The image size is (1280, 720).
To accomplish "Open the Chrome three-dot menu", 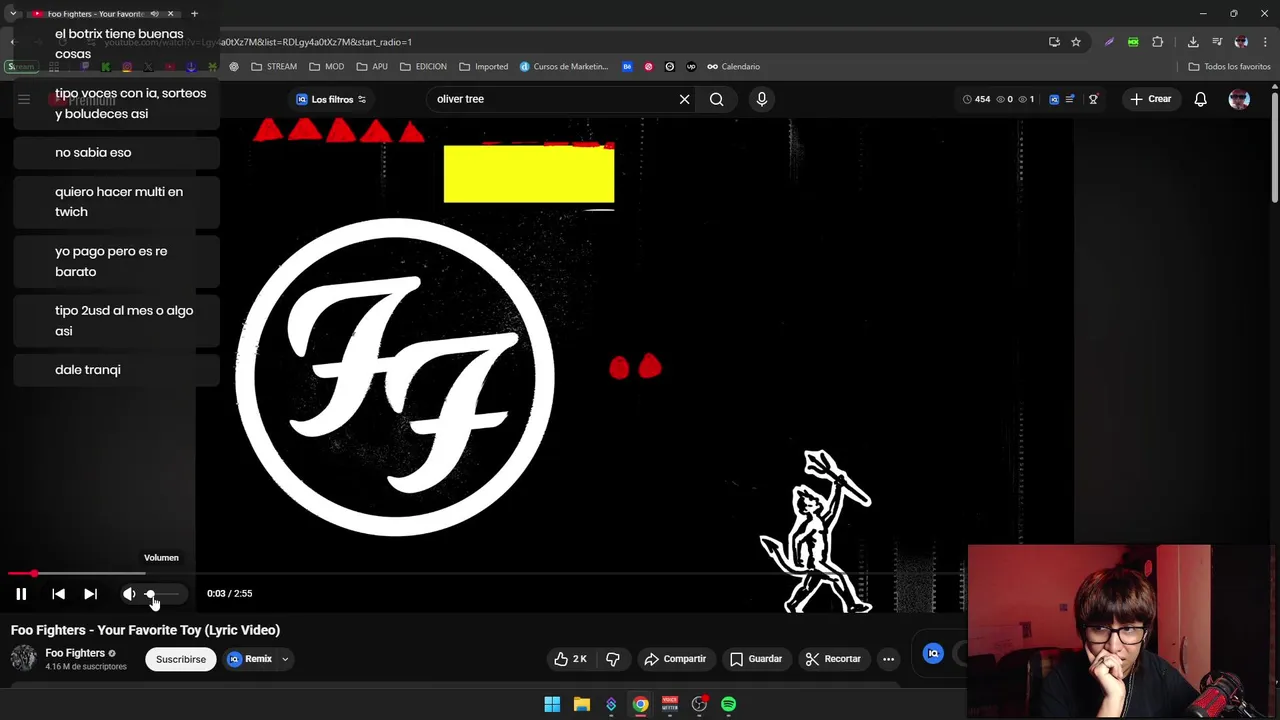I will click(1265, 42).
